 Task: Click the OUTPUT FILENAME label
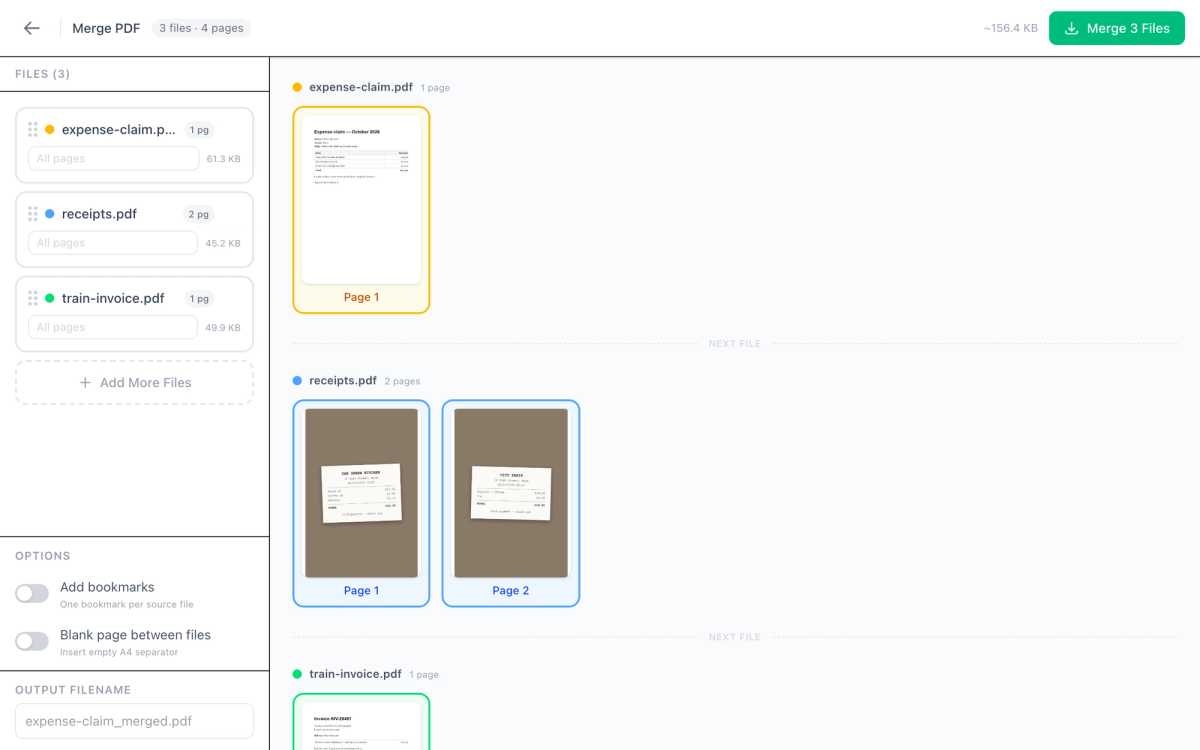pos(73,690)
